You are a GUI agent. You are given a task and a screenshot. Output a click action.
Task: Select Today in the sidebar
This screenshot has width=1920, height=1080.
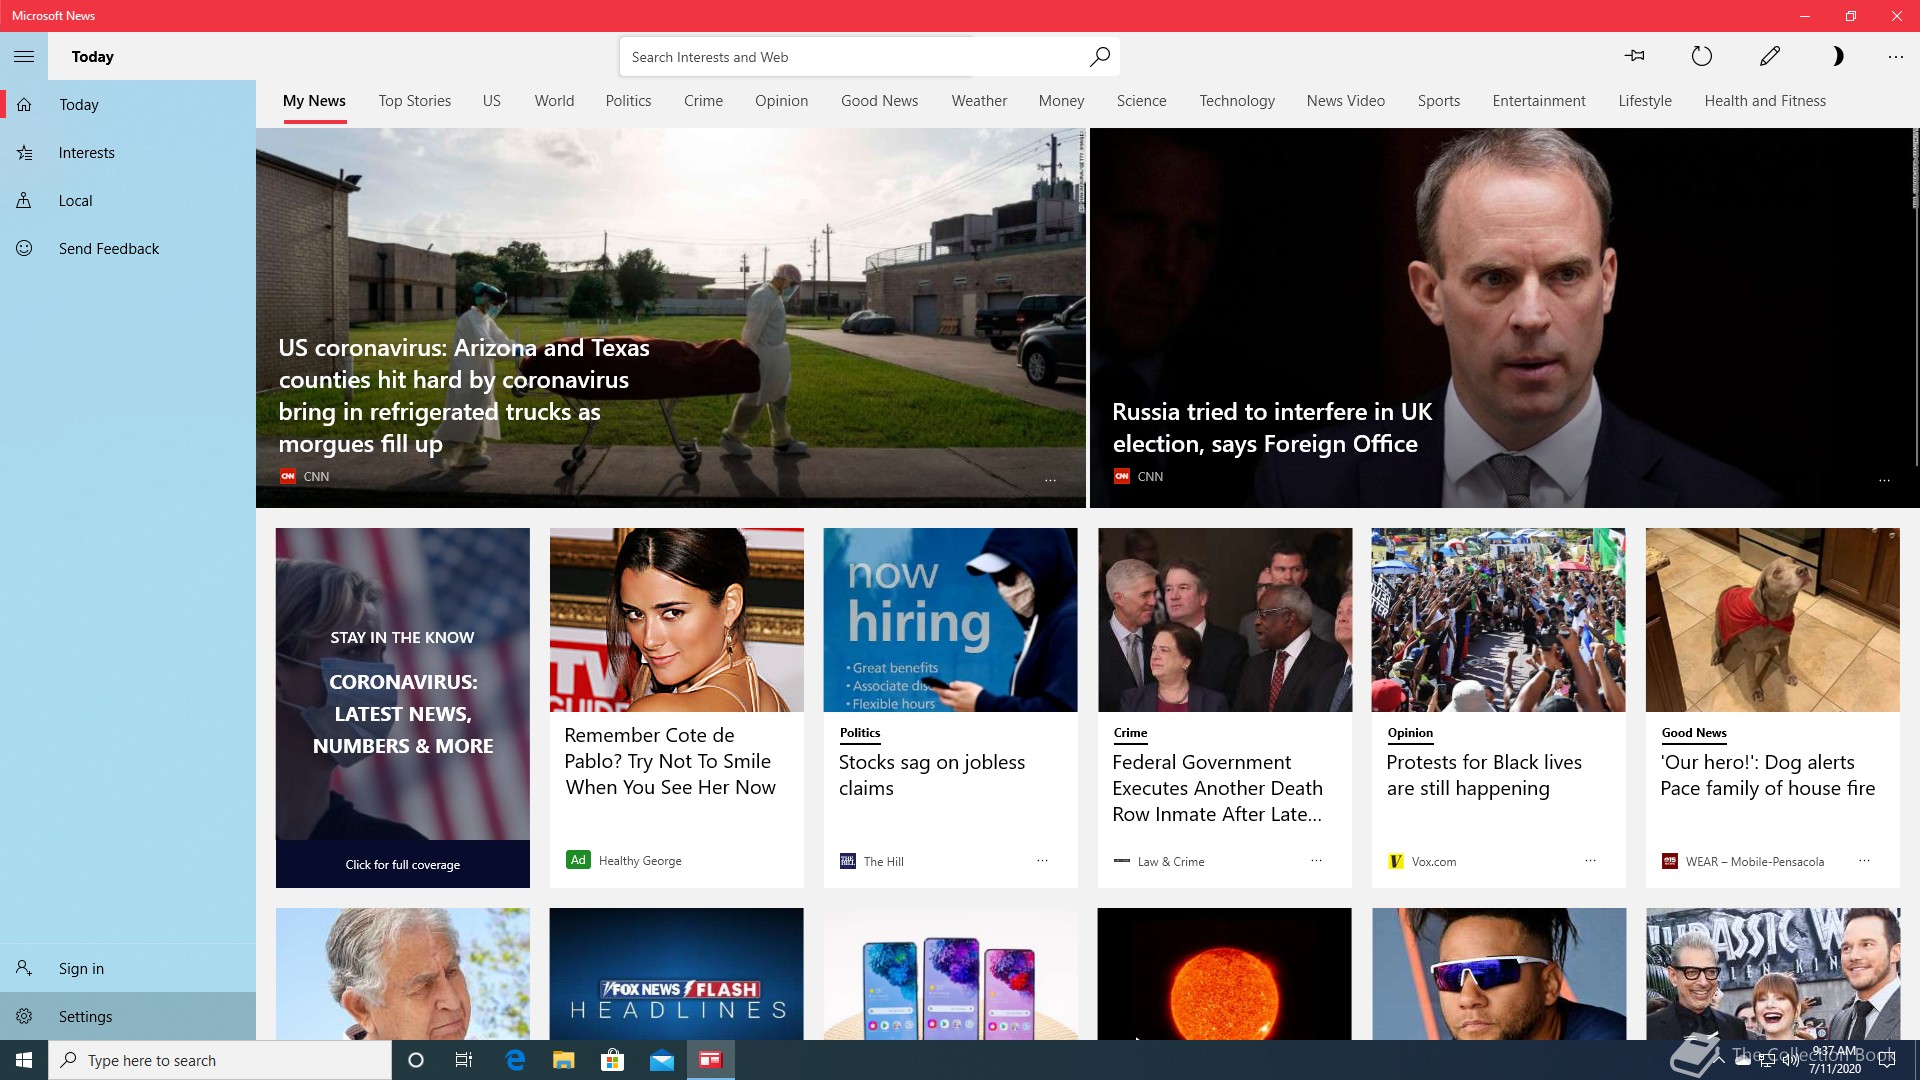tap(128, 105)
